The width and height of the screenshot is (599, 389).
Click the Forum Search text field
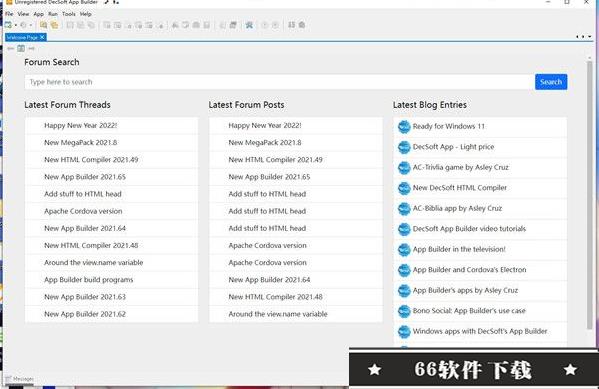pos(279,82)
